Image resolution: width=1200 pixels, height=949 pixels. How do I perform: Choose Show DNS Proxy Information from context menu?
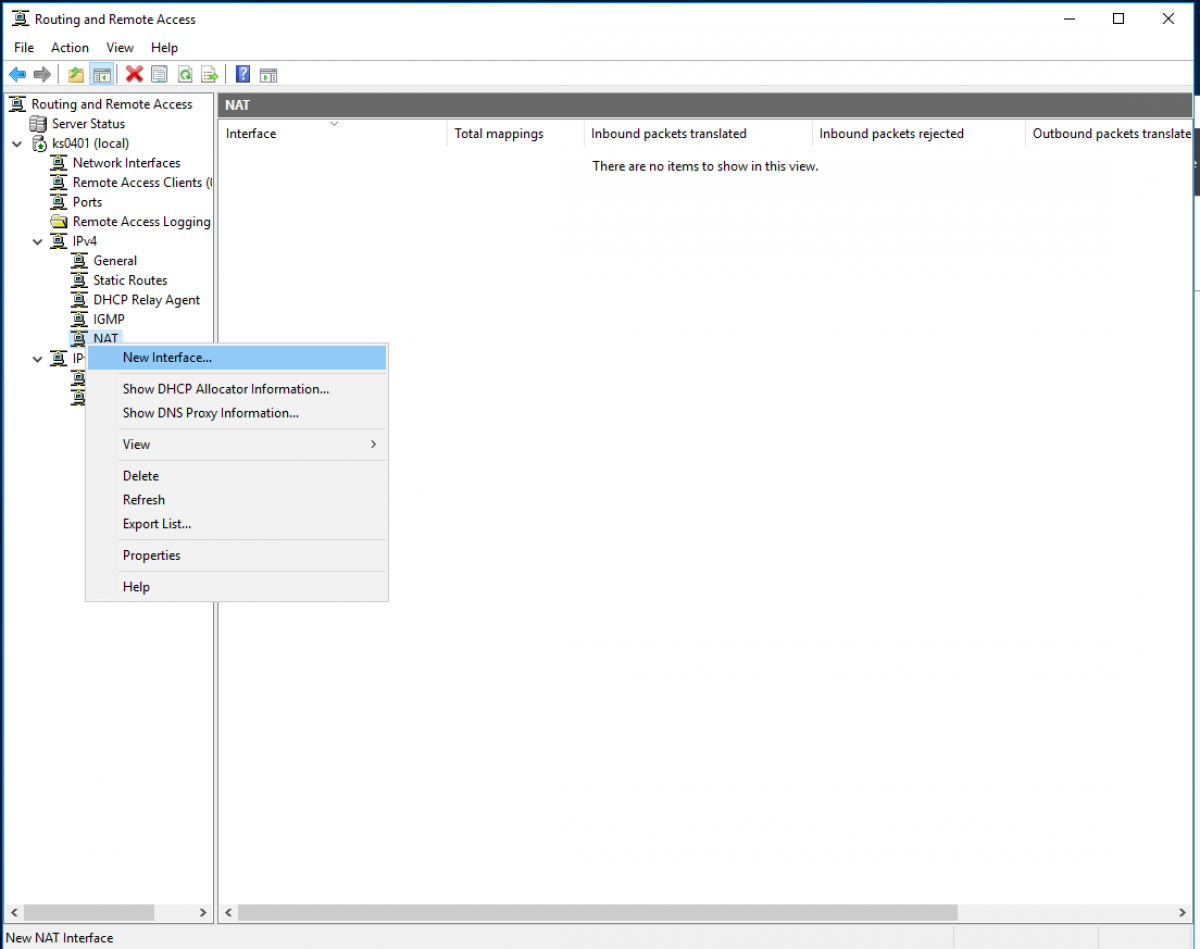point(209,412)
